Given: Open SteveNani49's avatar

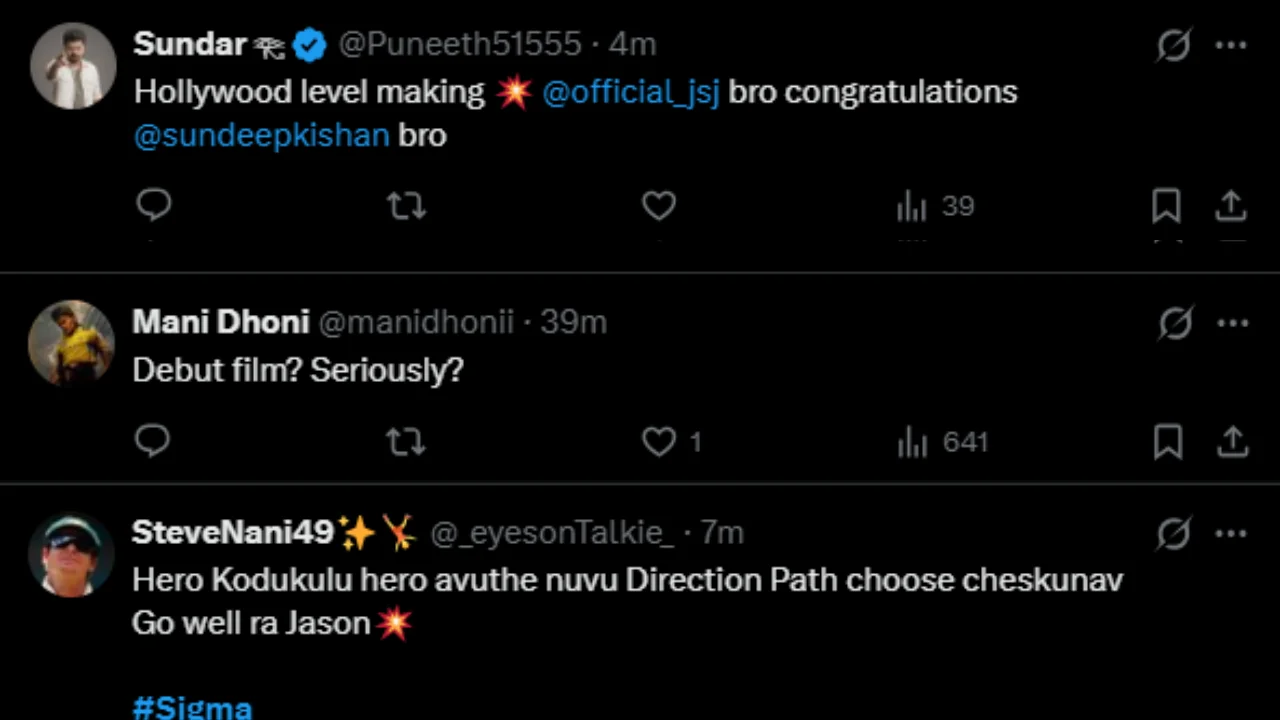Looking at the screenshot, I should [70, 553].
